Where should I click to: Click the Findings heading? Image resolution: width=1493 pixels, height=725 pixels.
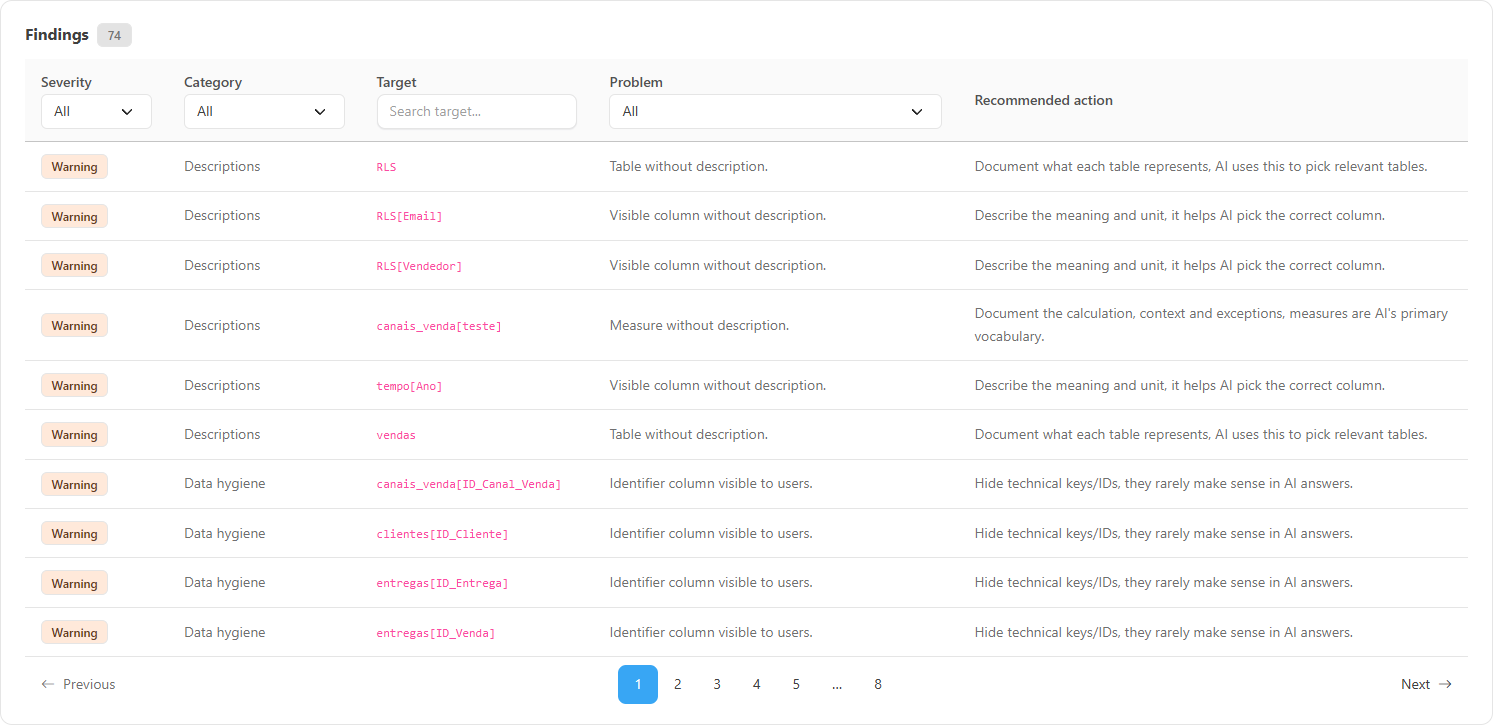pyautogui.click(x=57, y=35)
